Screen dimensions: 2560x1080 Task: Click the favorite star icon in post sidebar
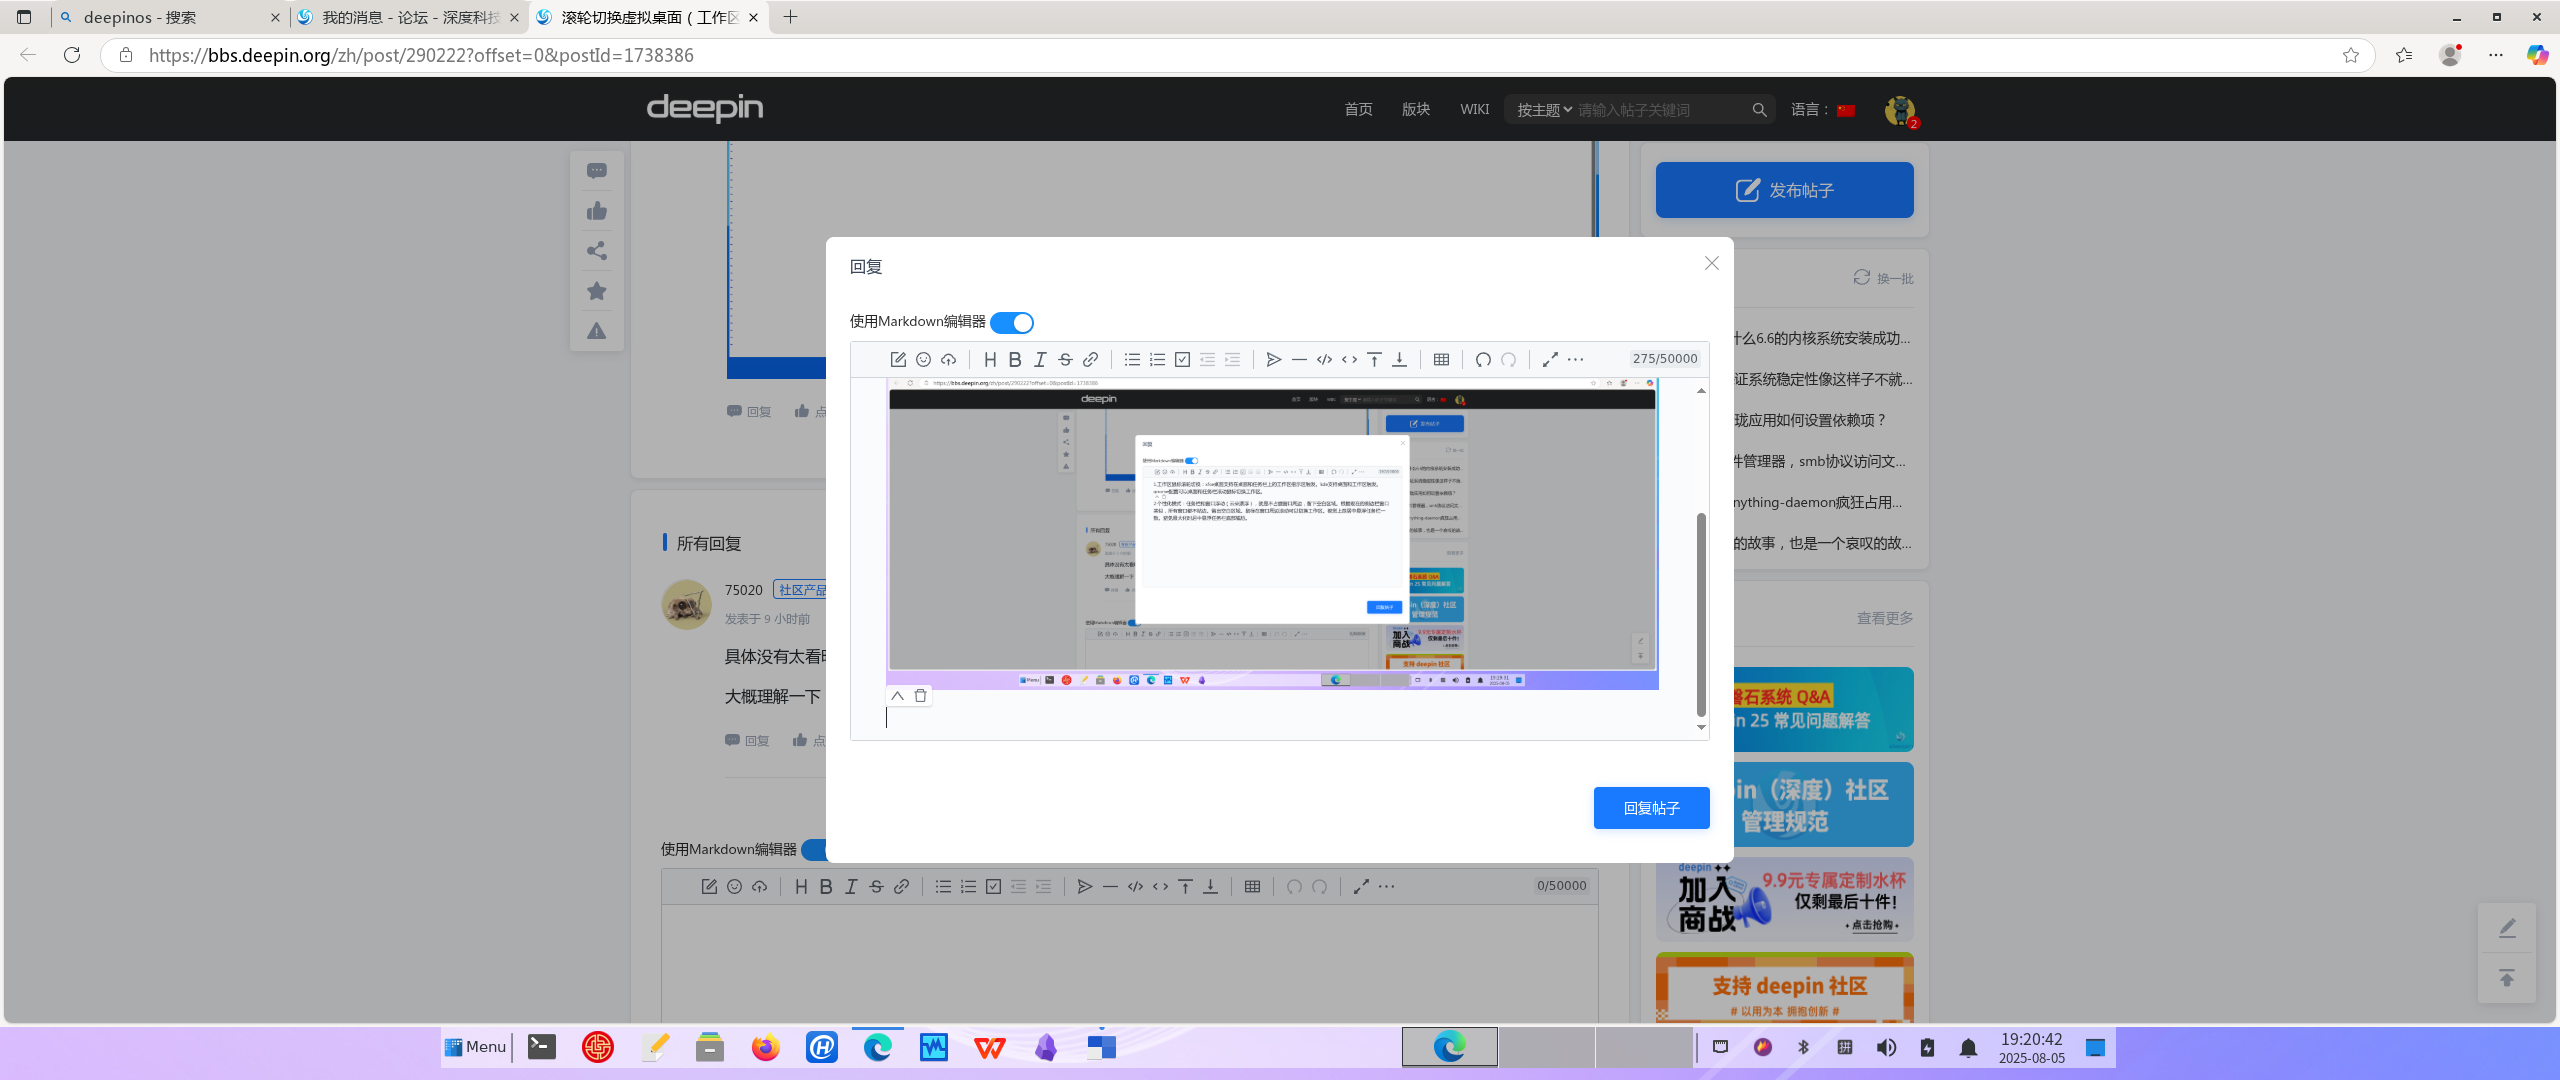[597, 291]
